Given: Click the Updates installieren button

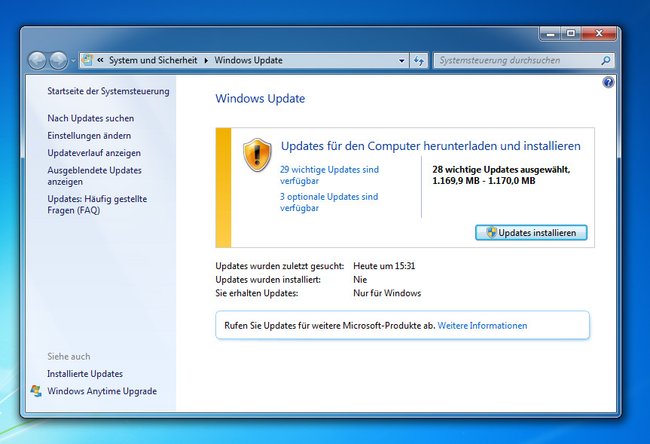Looking at the screenshot, I should click(531, 233).
